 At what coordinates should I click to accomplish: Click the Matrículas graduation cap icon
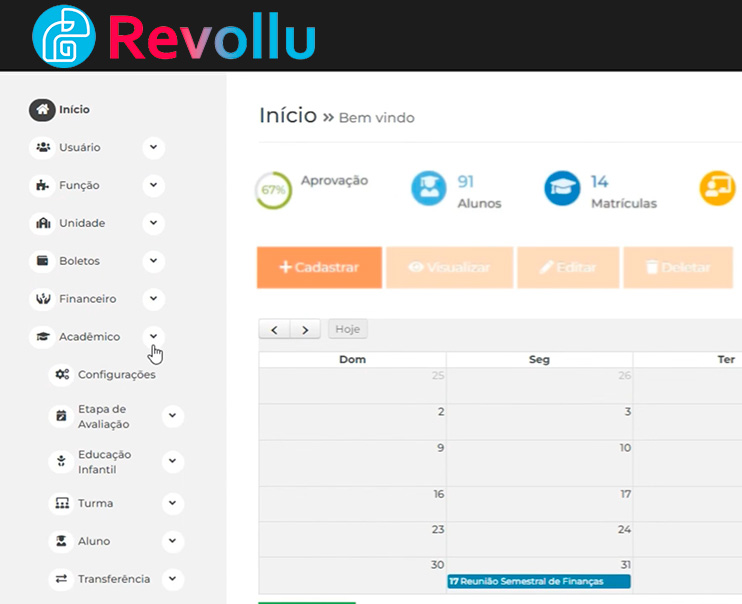[x=562, y=188]
